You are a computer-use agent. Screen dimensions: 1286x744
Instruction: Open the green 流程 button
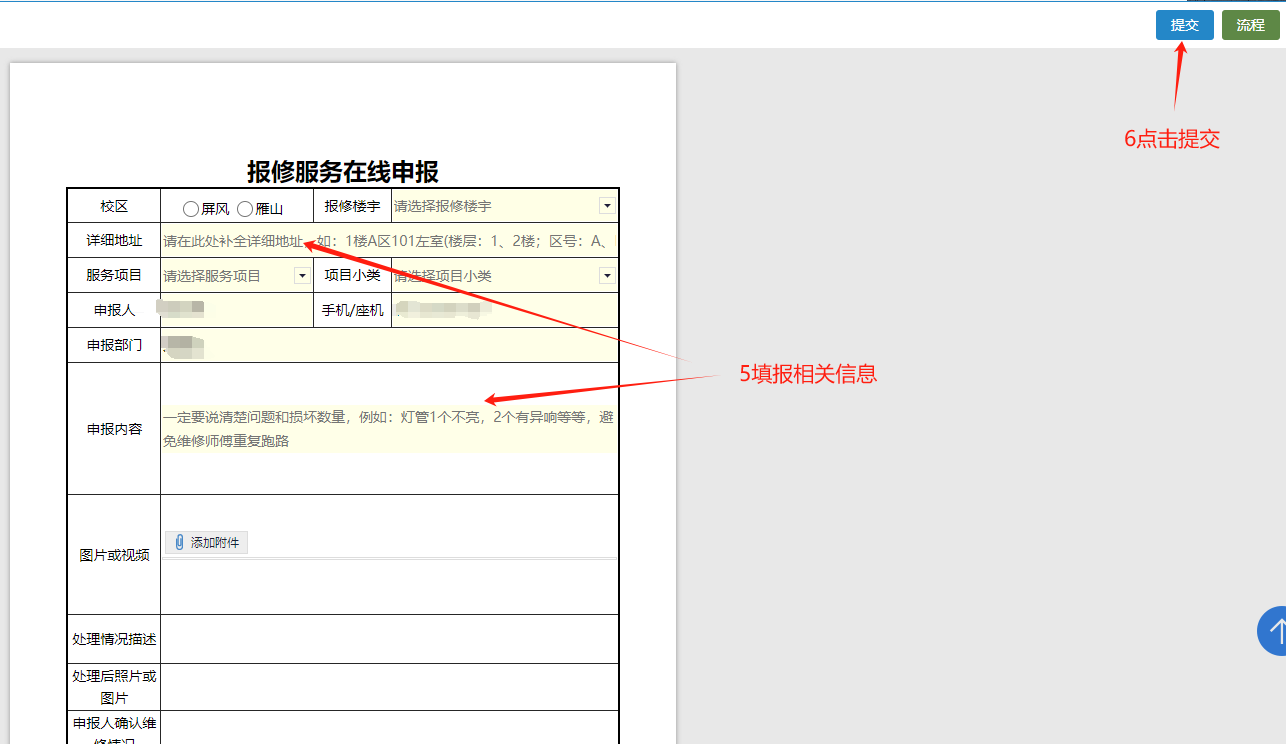pyautogui.click(x=1250, y=25)
